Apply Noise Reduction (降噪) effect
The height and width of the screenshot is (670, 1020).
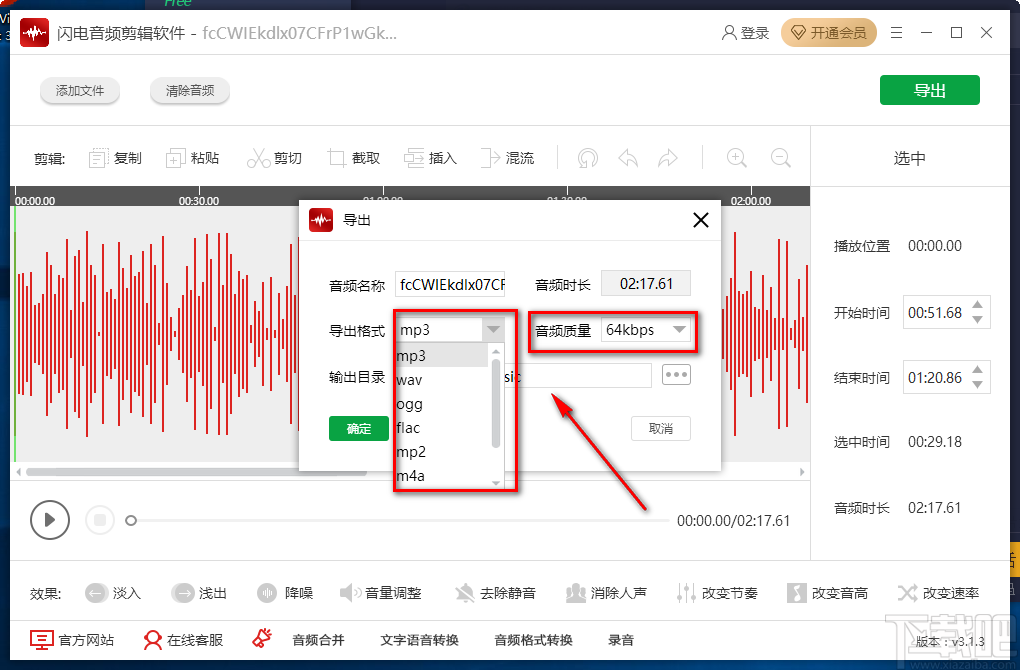tap(285, 593)
